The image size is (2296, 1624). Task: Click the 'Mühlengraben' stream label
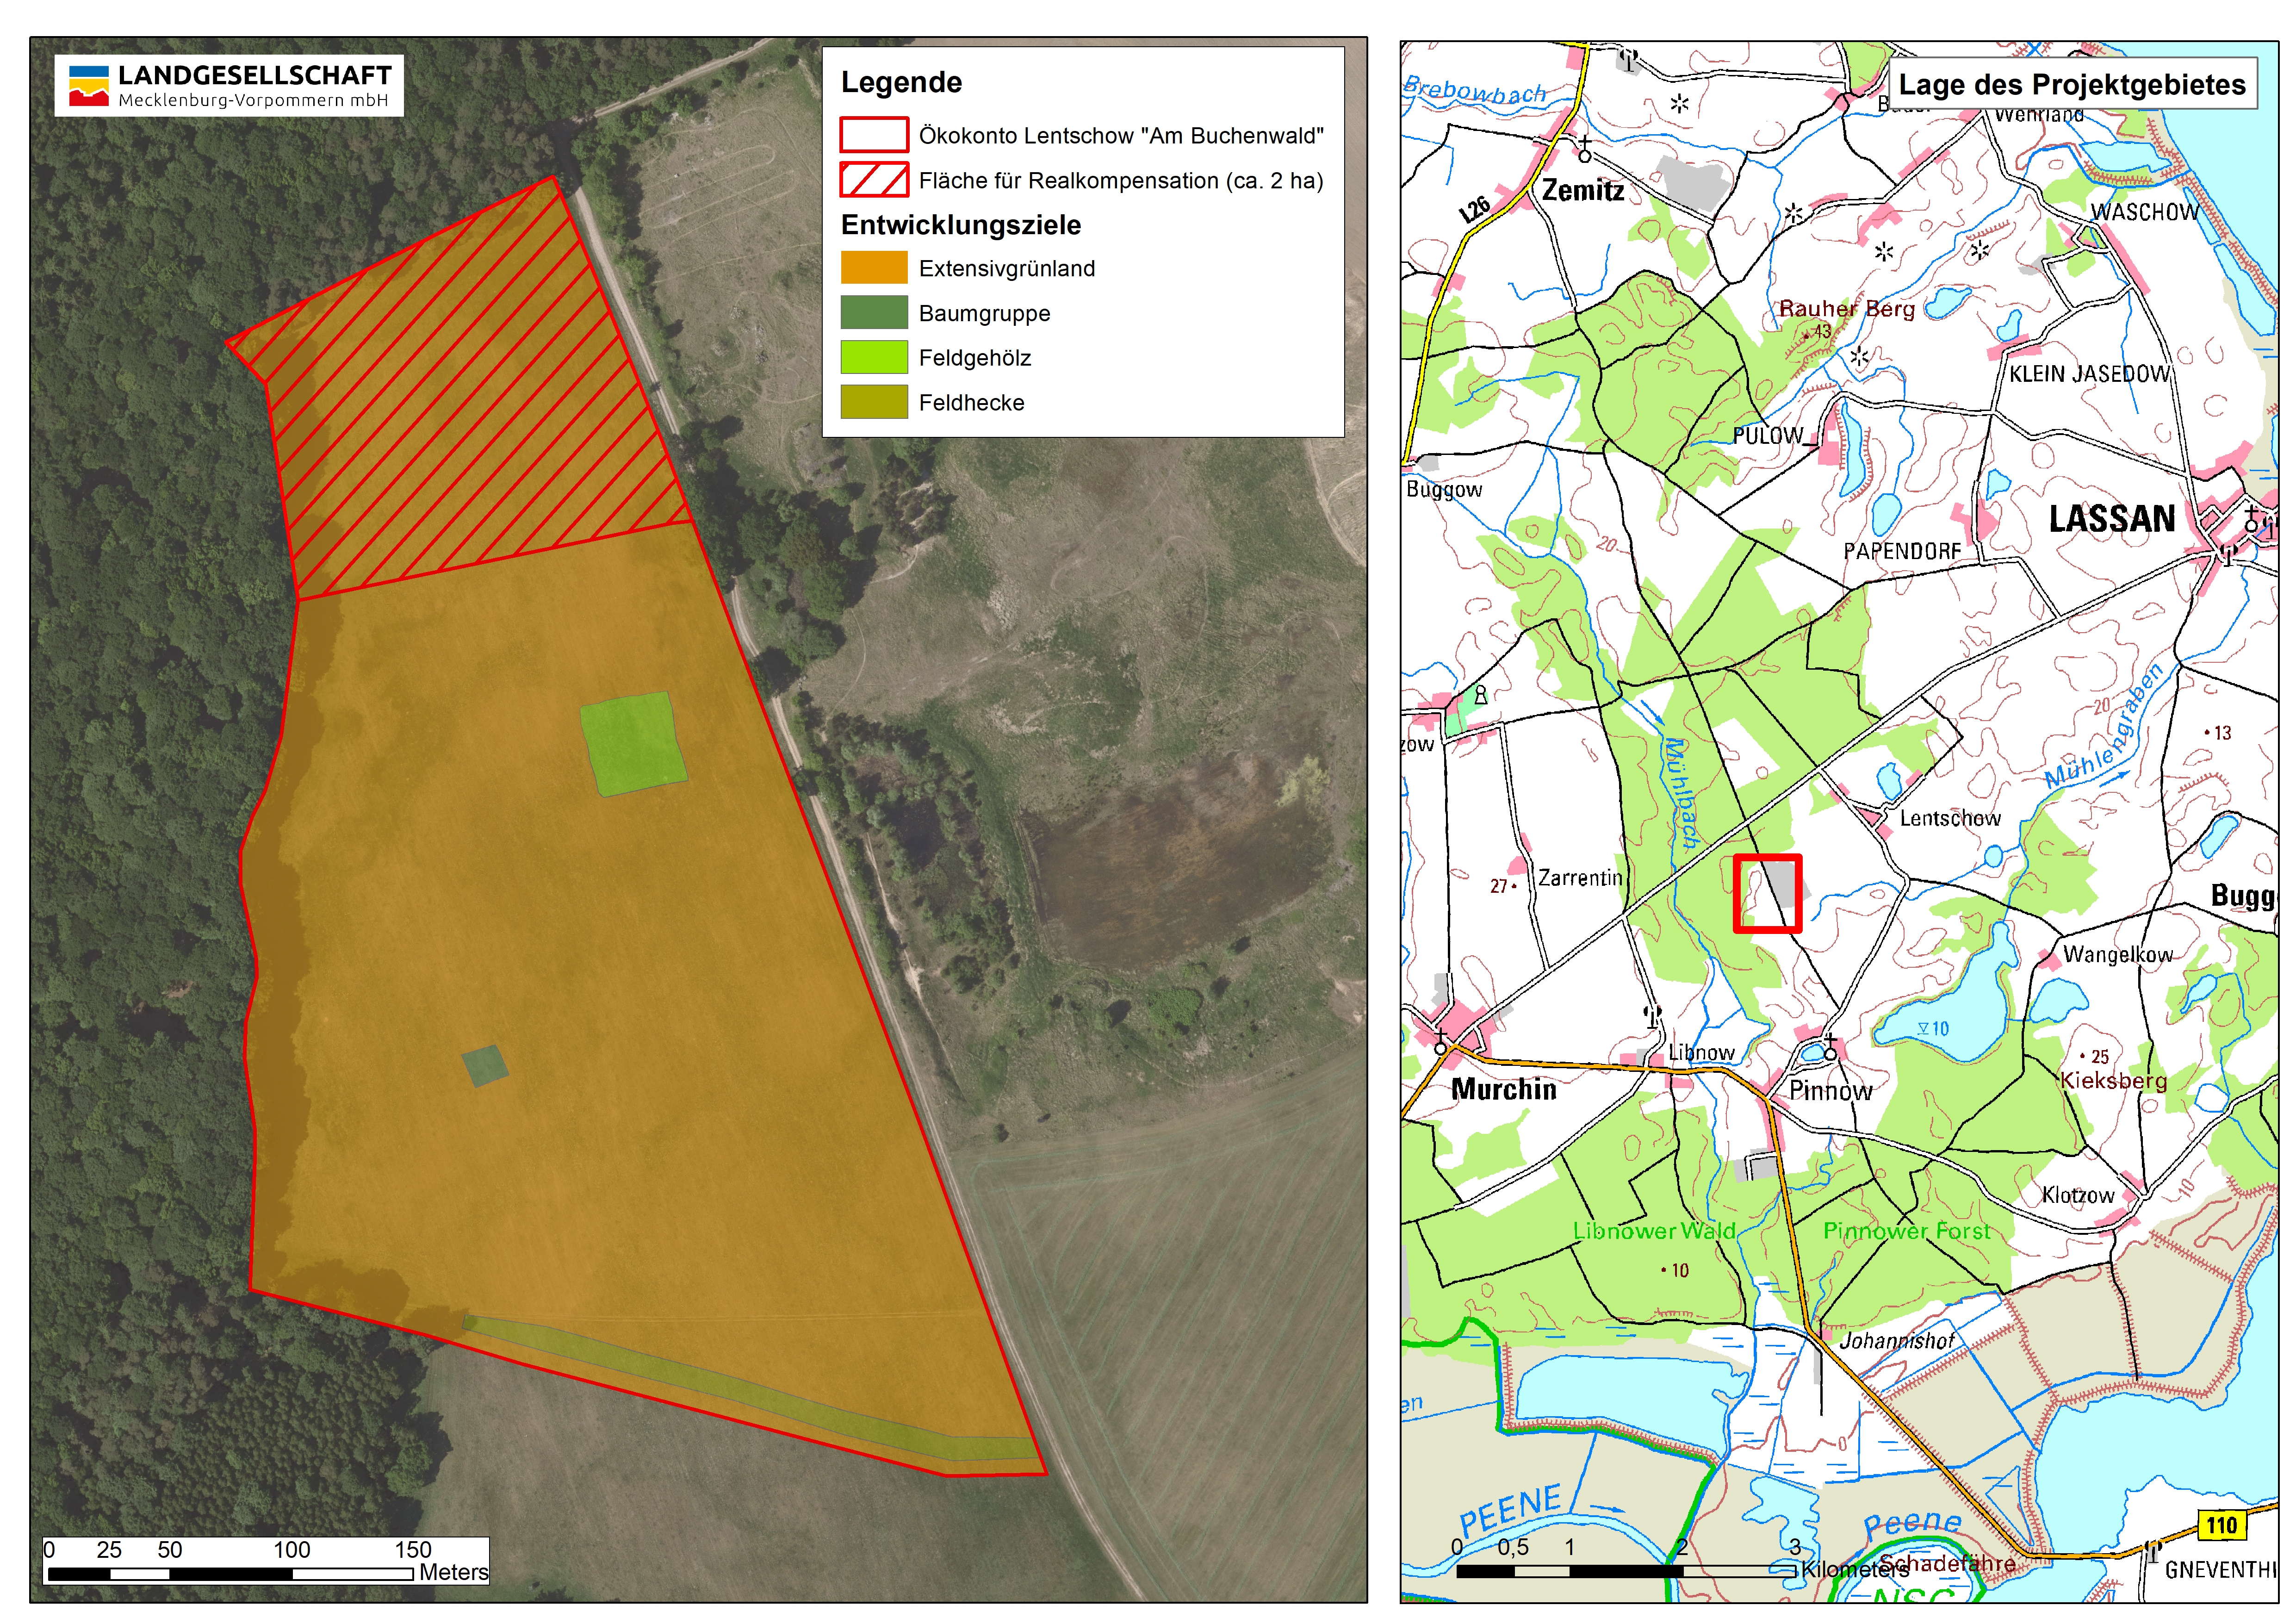(2104, 727)
